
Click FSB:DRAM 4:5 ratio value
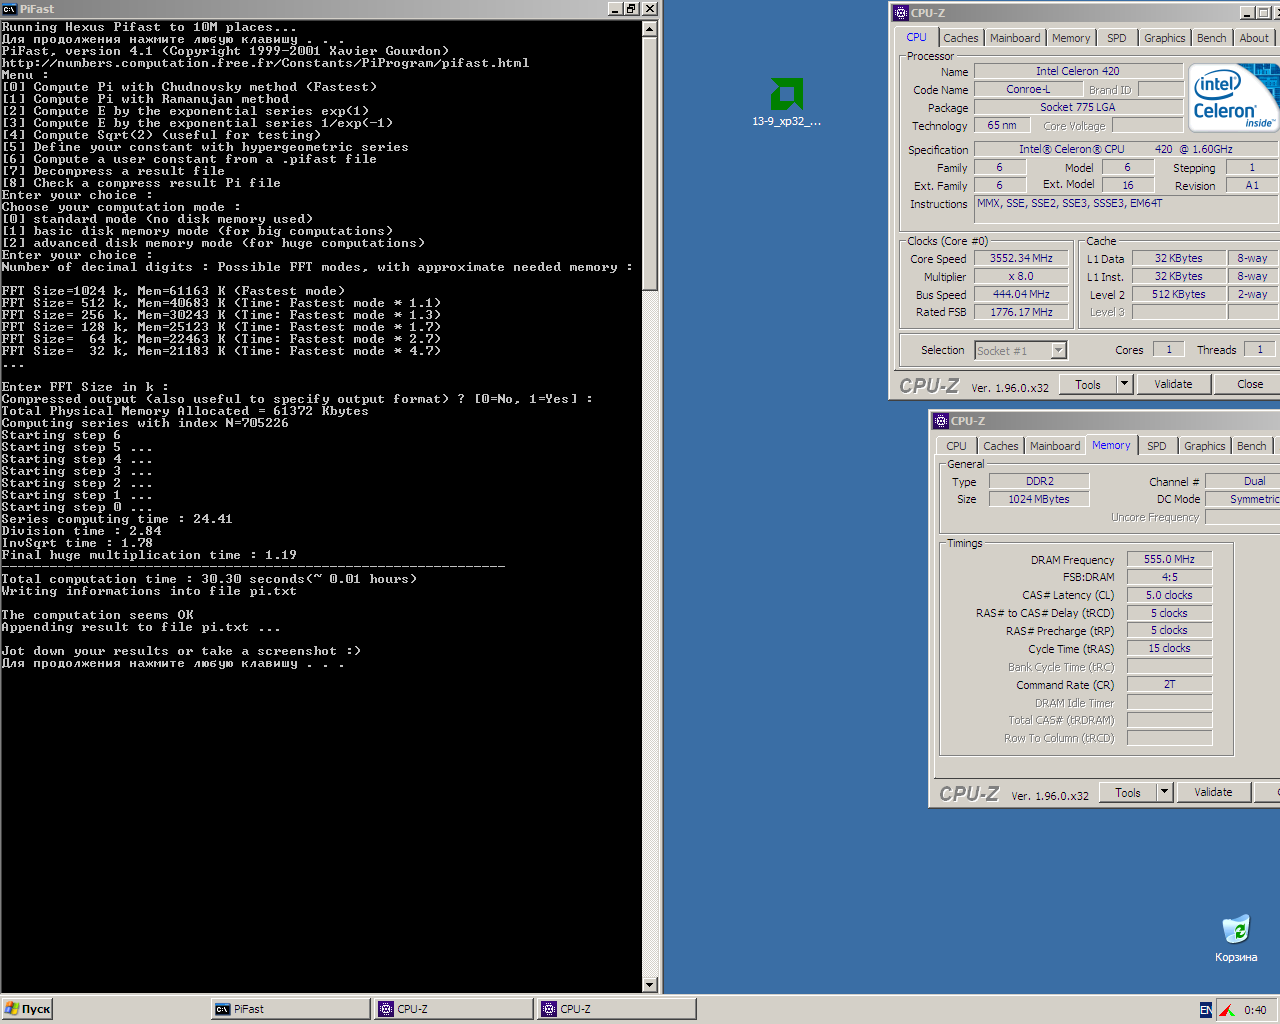point(1170,577)
